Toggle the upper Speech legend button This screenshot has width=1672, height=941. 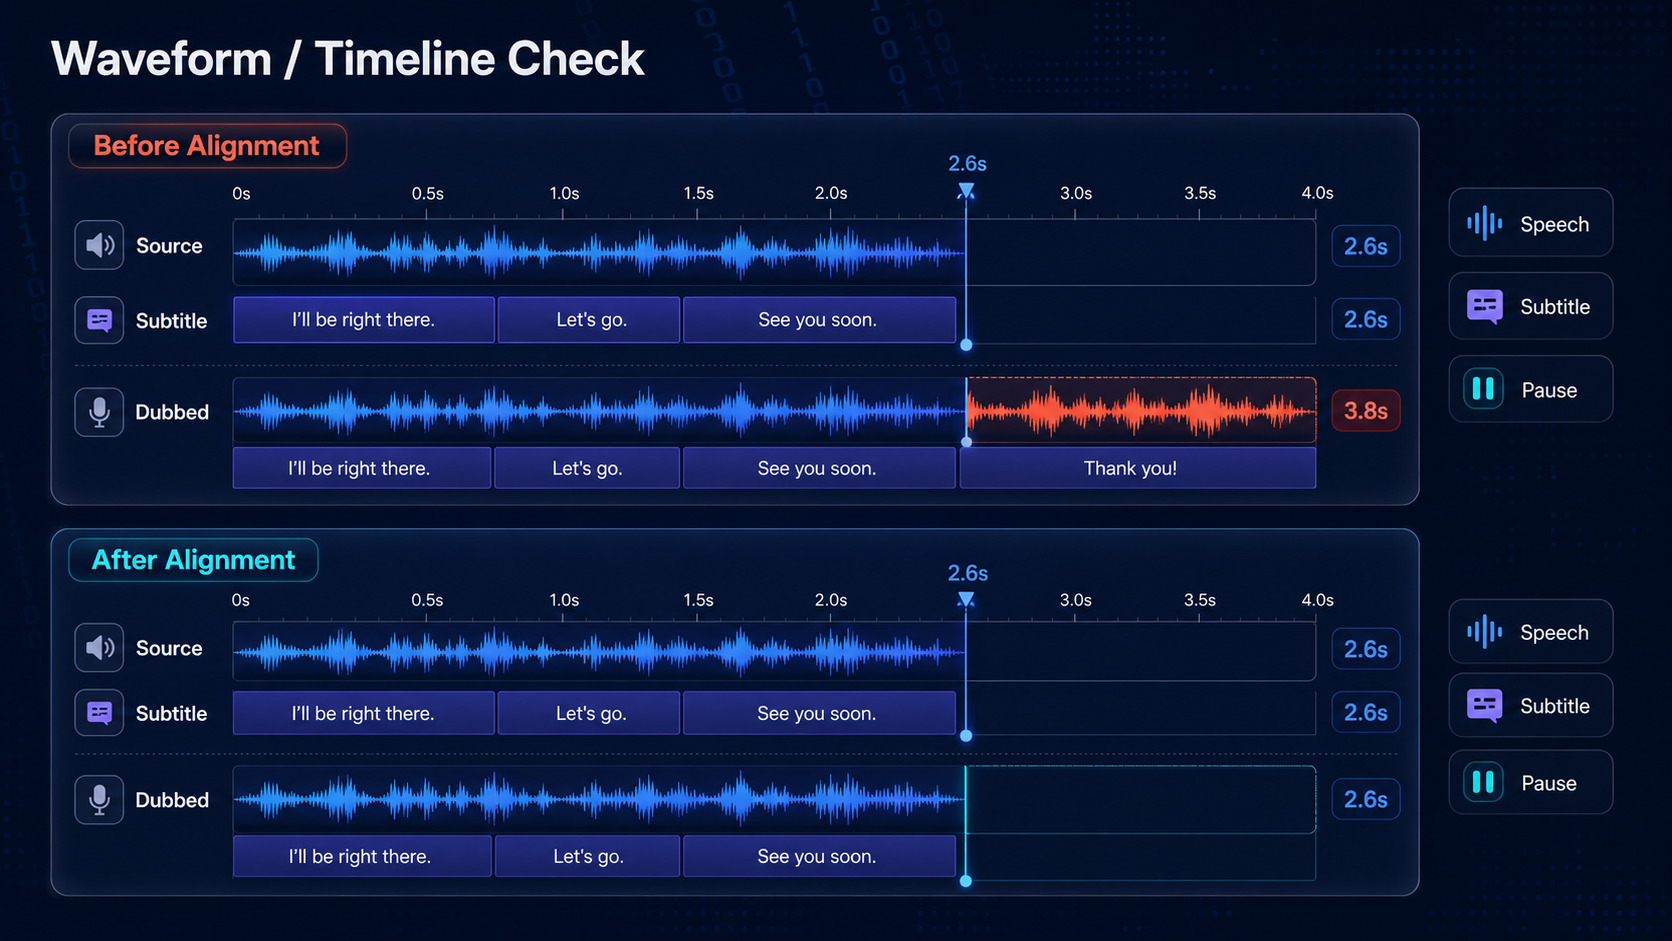1530,223
